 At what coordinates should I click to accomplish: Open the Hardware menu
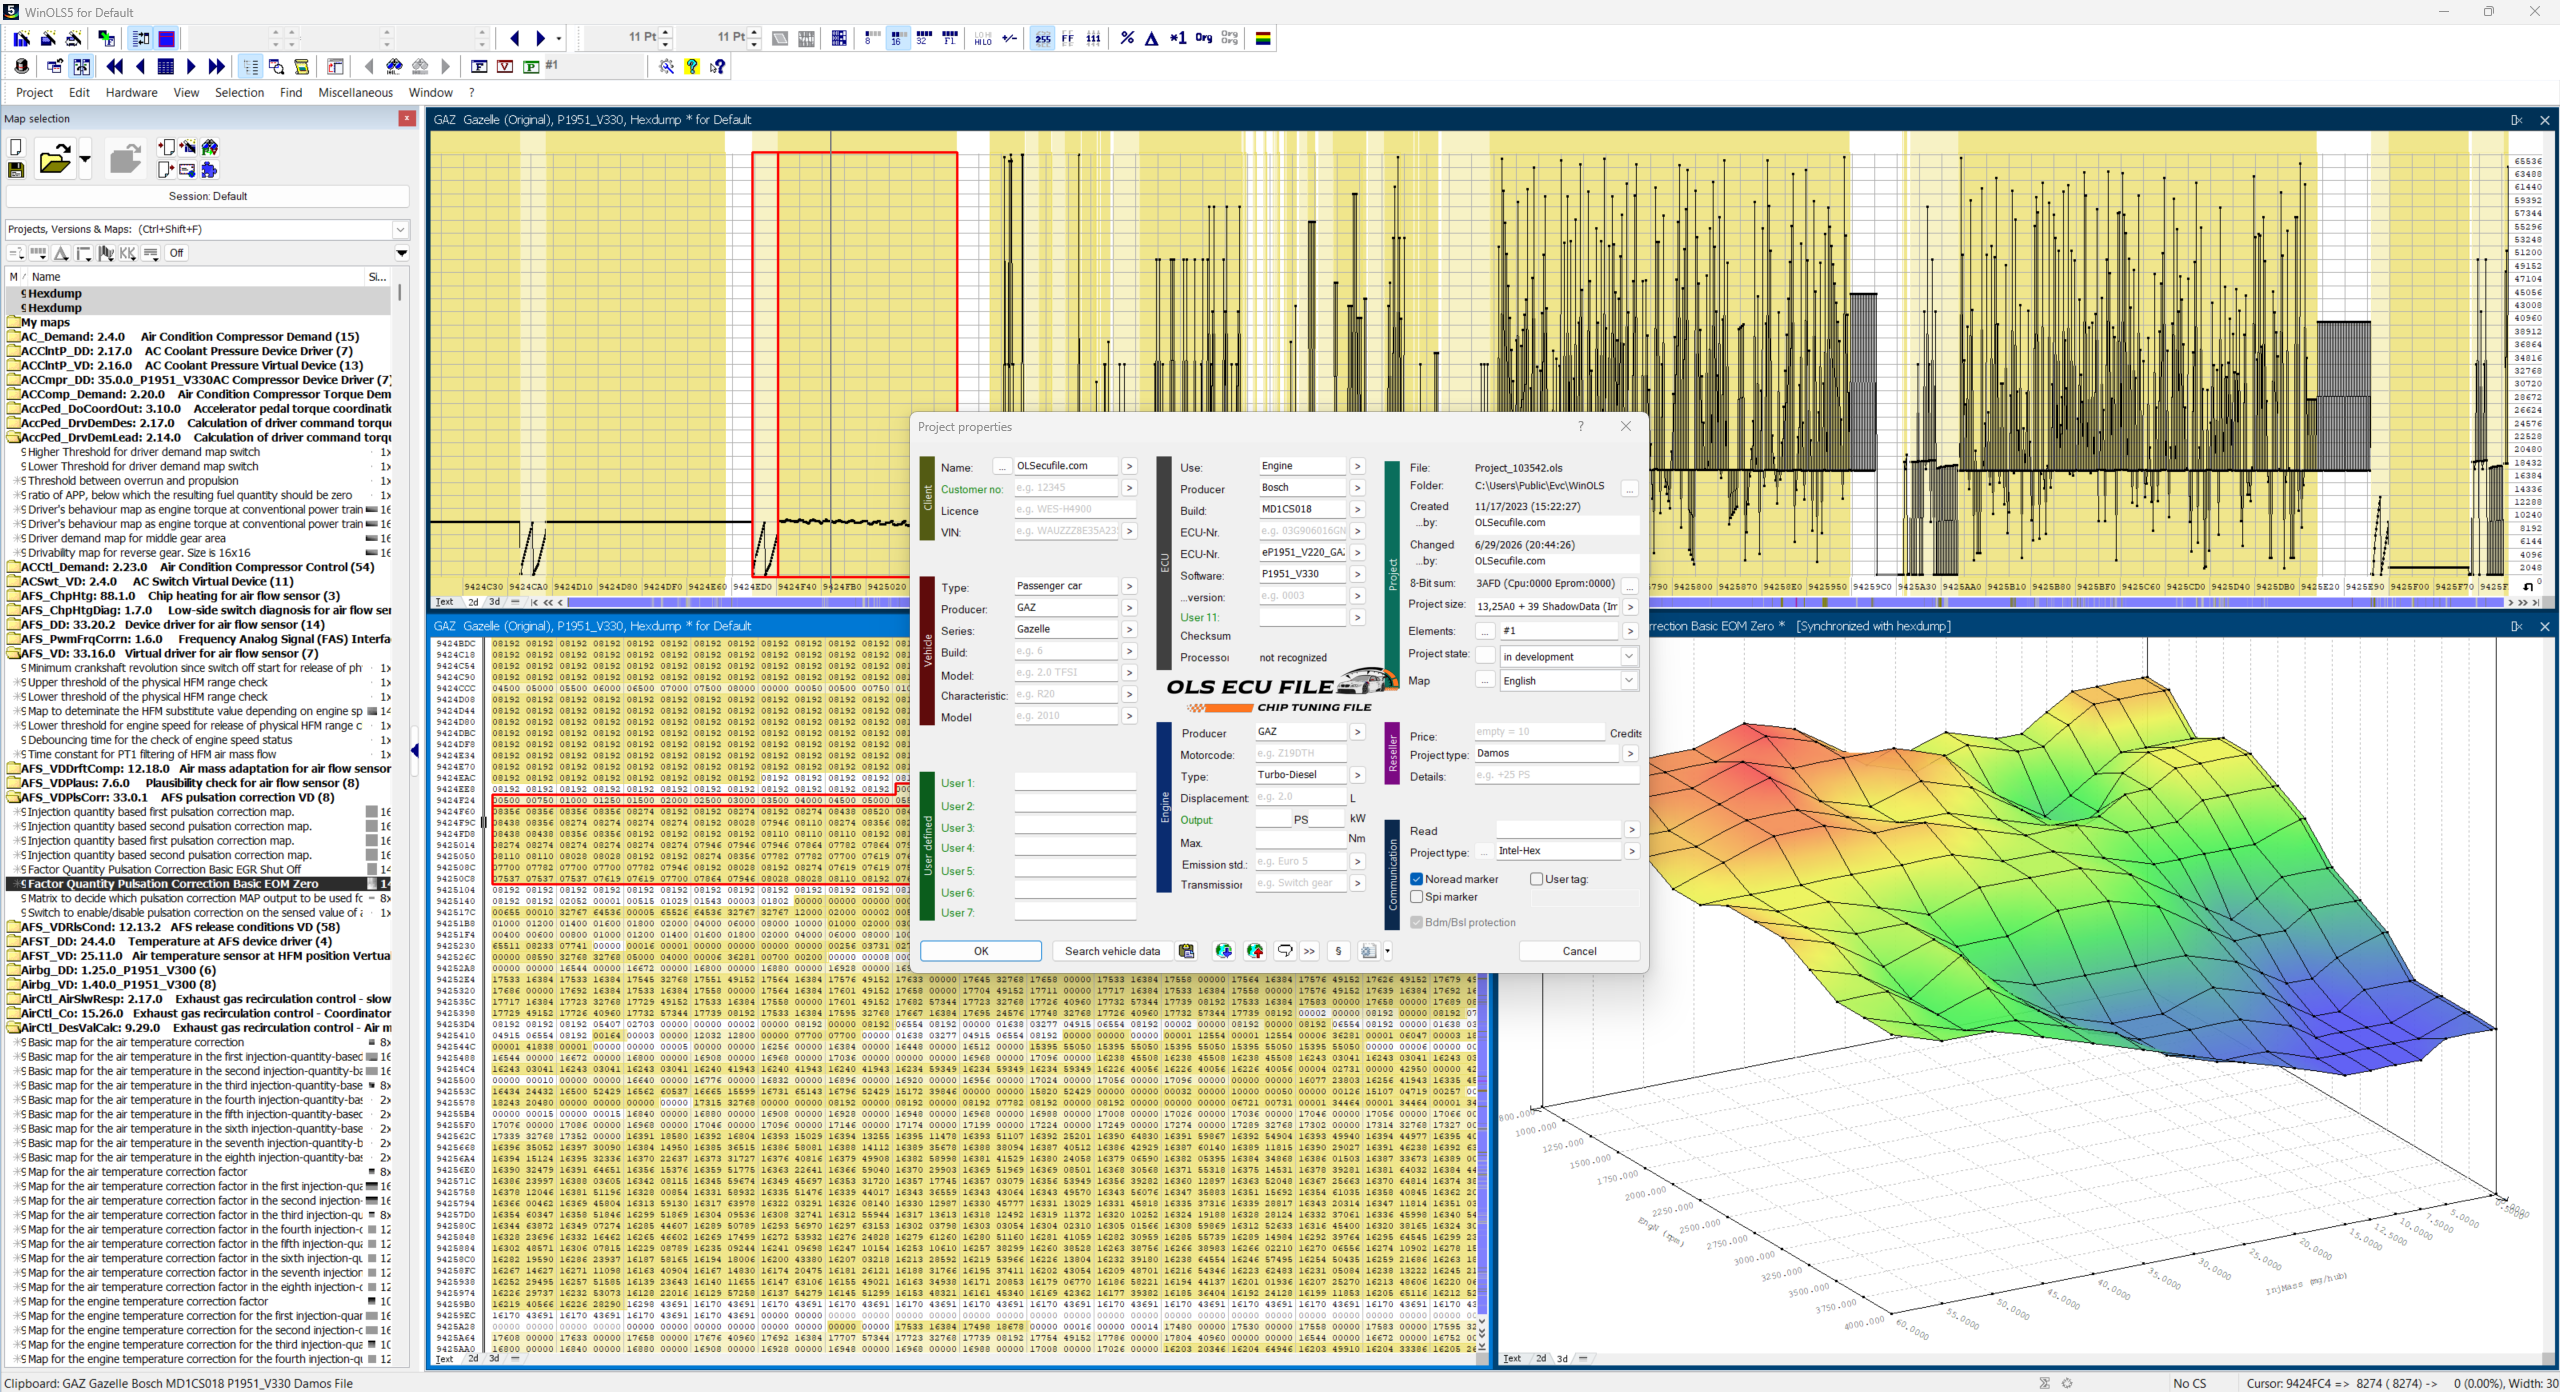click(132, 93)
